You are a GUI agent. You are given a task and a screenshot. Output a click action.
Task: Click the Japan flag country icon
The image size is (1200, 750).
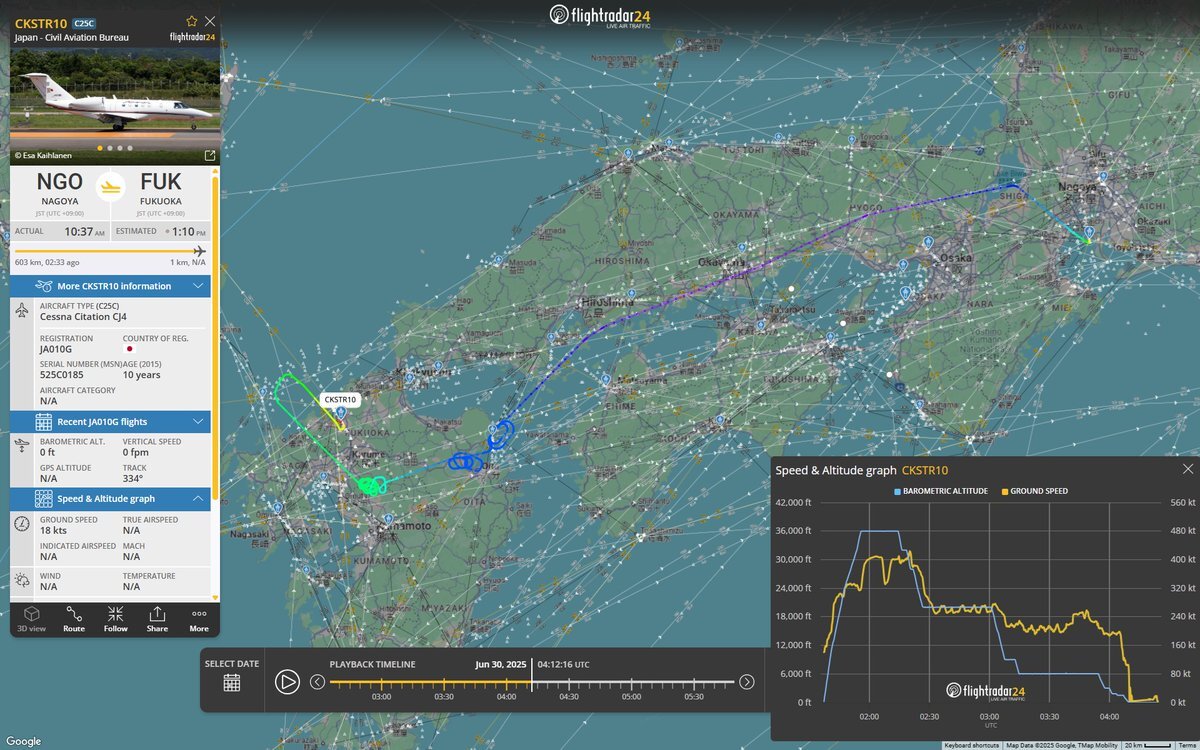pyautogui.click(x=128, y=349)
